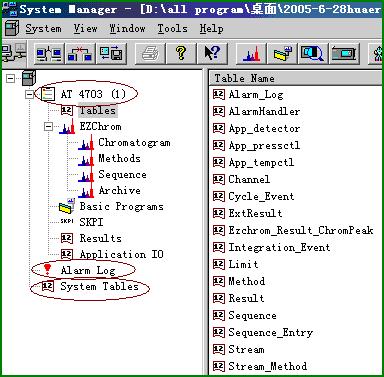Collapse the AT 4703 (1) tree node
The image size is (384, 377).
[x=29, y=95]
